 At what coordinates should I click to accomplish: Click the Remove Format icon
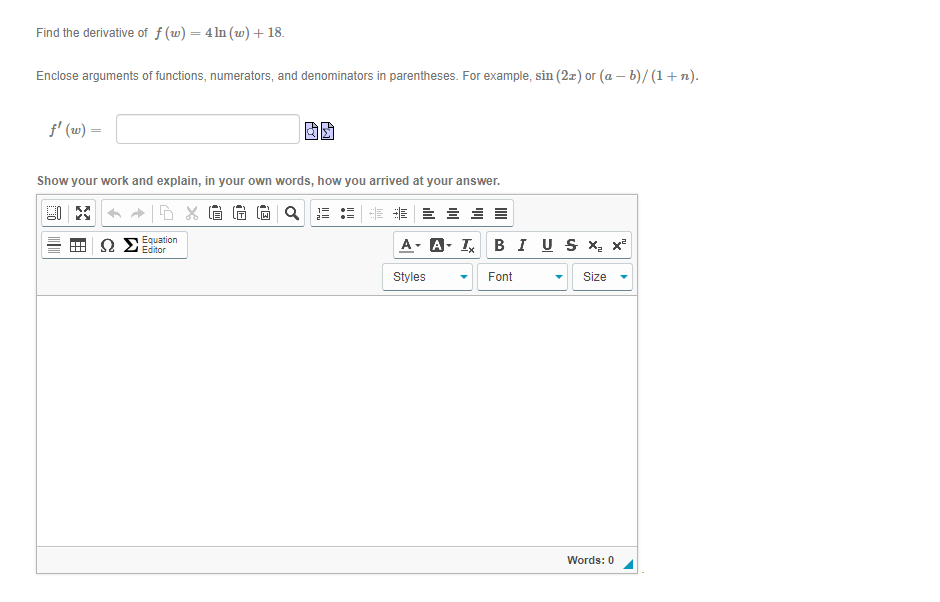tap(468, 245)
